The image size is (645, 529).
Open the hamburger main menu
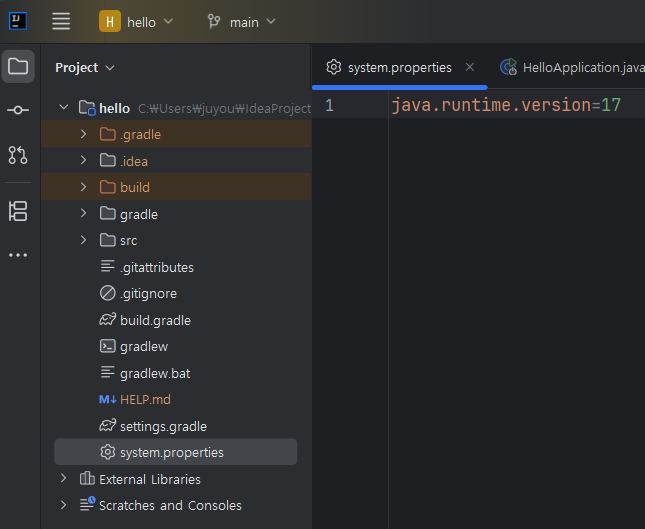coord(61,21)
